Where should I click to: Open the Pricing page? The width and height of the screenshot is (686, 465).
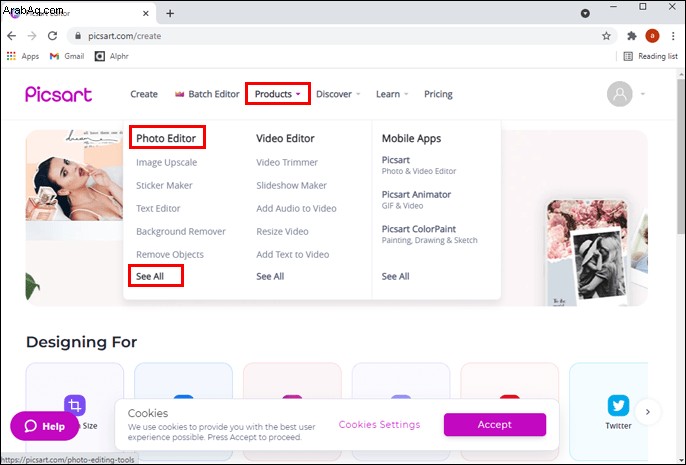click(438, 94)
